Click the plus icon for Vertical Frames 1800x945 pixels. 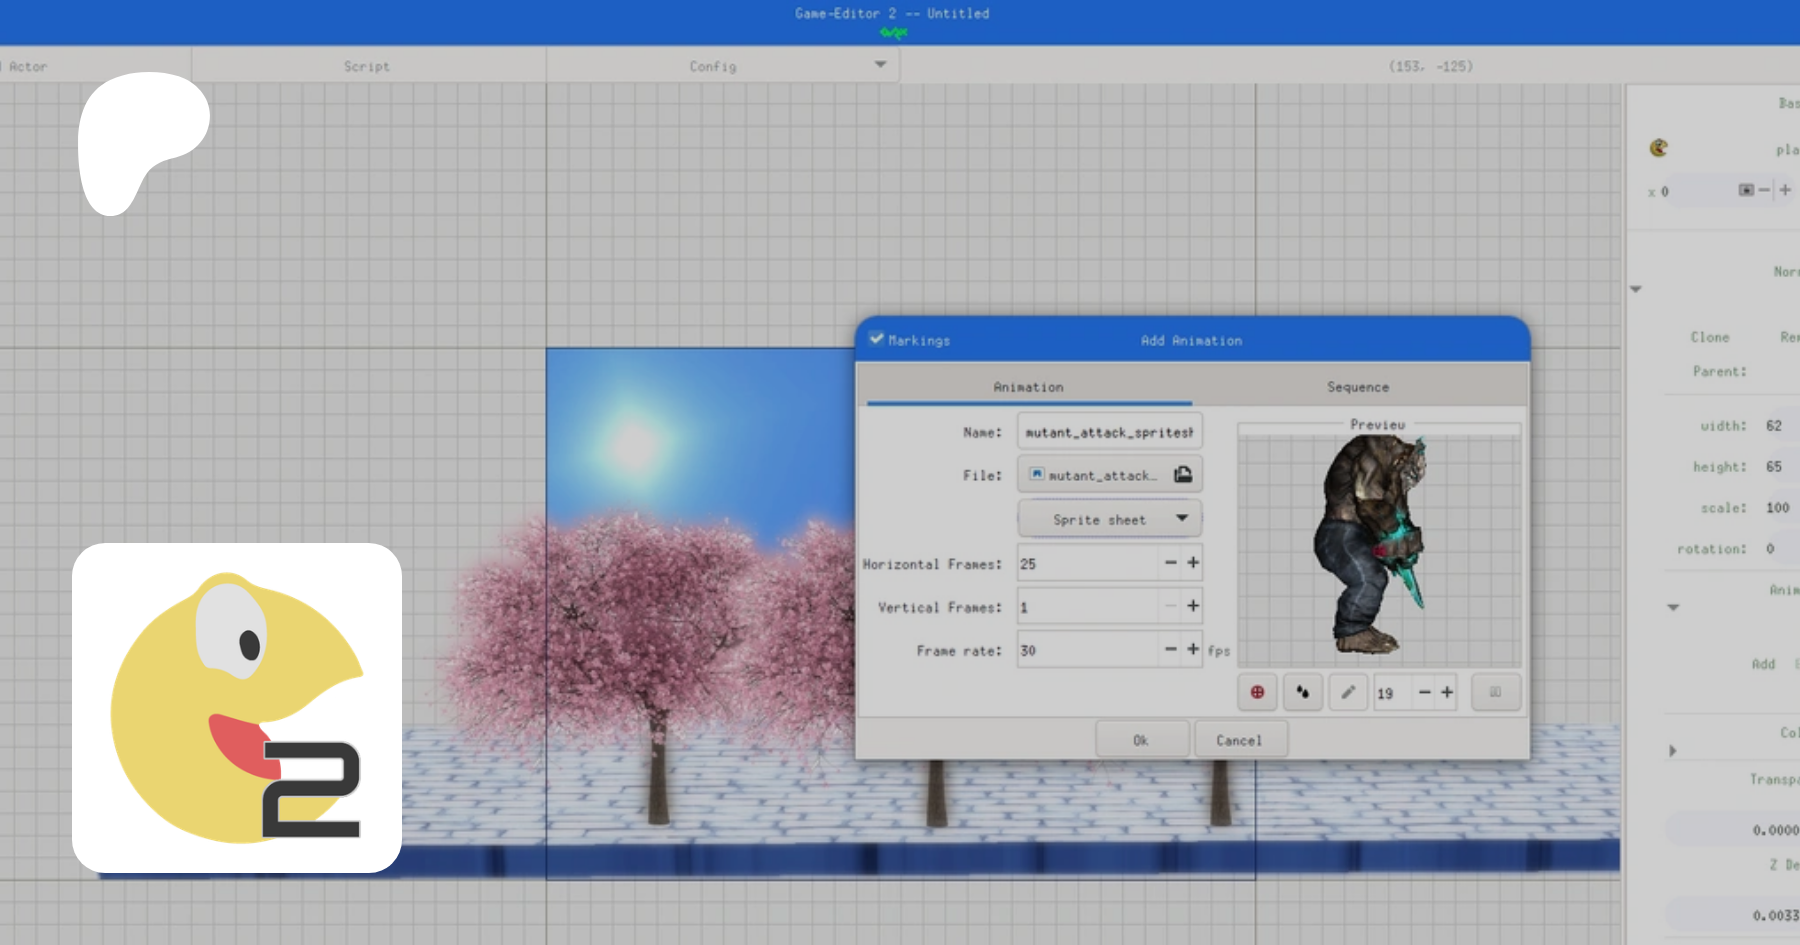tap(1193, 606)
